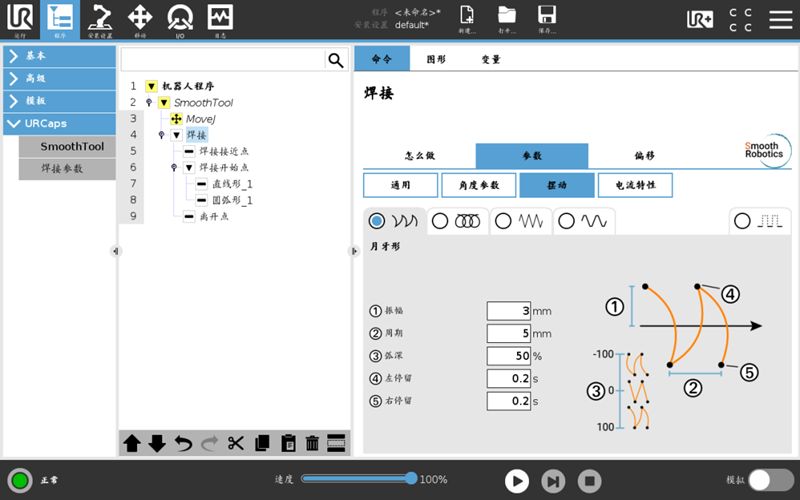The width and height of the screenshot is (800, 500).
Task: Click the Save program floppy disk icon
Action: tap(547, 18)
